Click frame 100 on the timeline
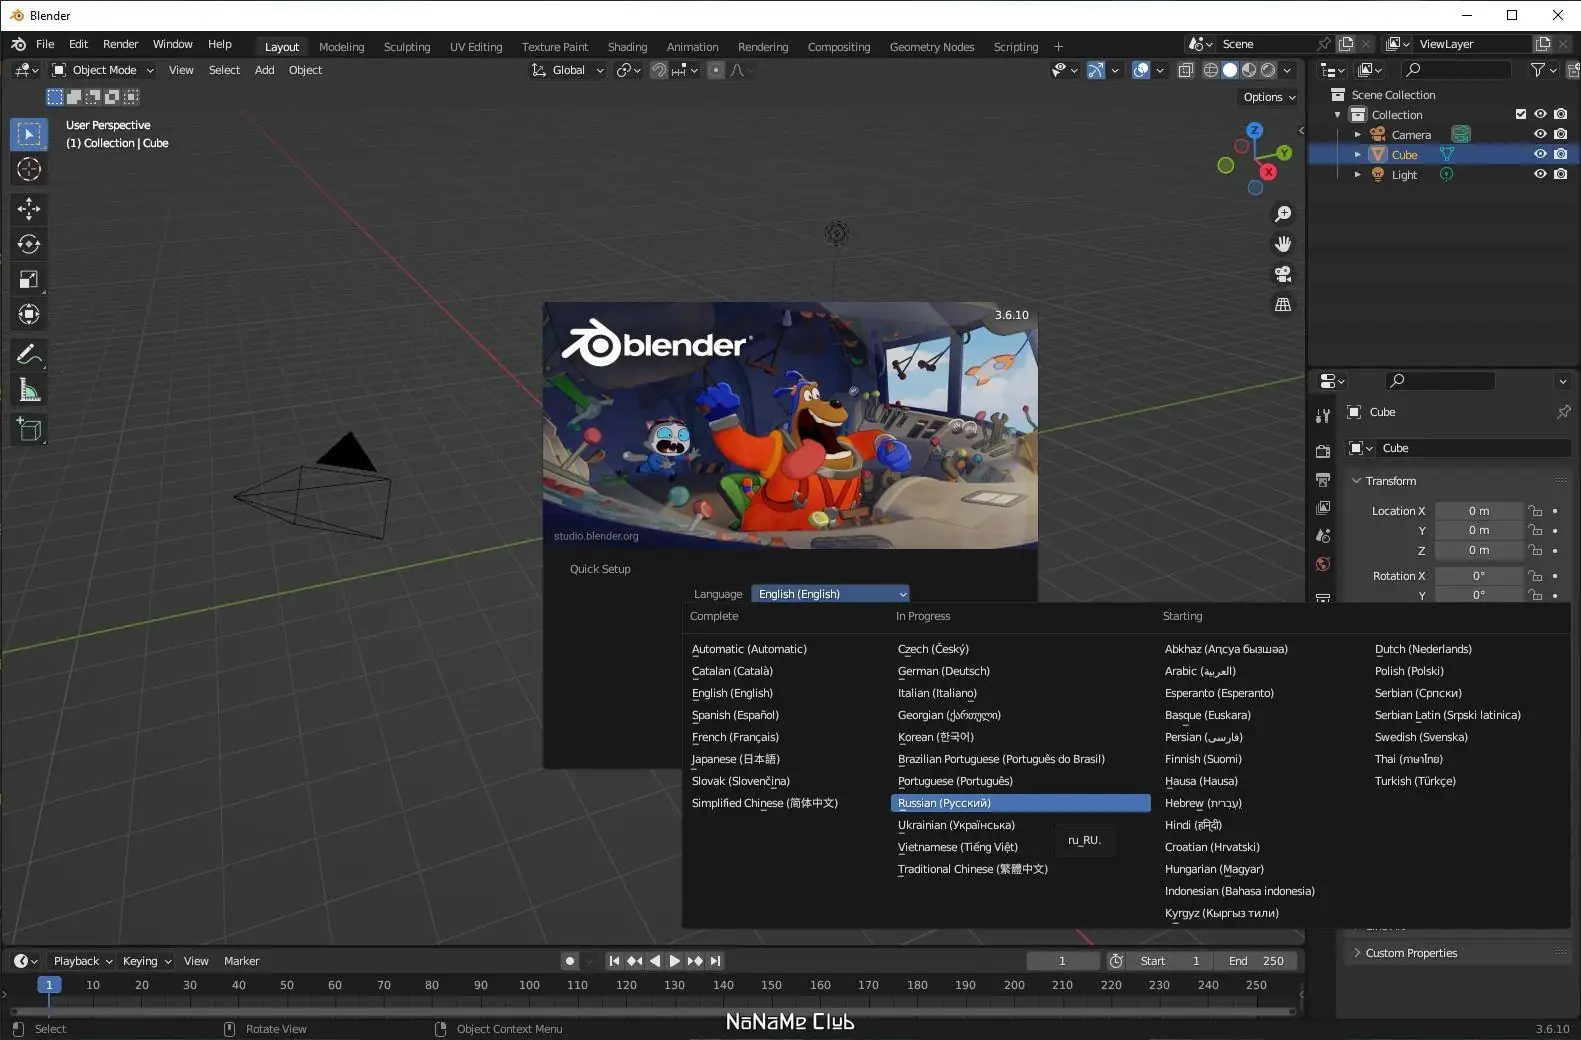Screen dimensions: 1581x1040 [529, 985]
